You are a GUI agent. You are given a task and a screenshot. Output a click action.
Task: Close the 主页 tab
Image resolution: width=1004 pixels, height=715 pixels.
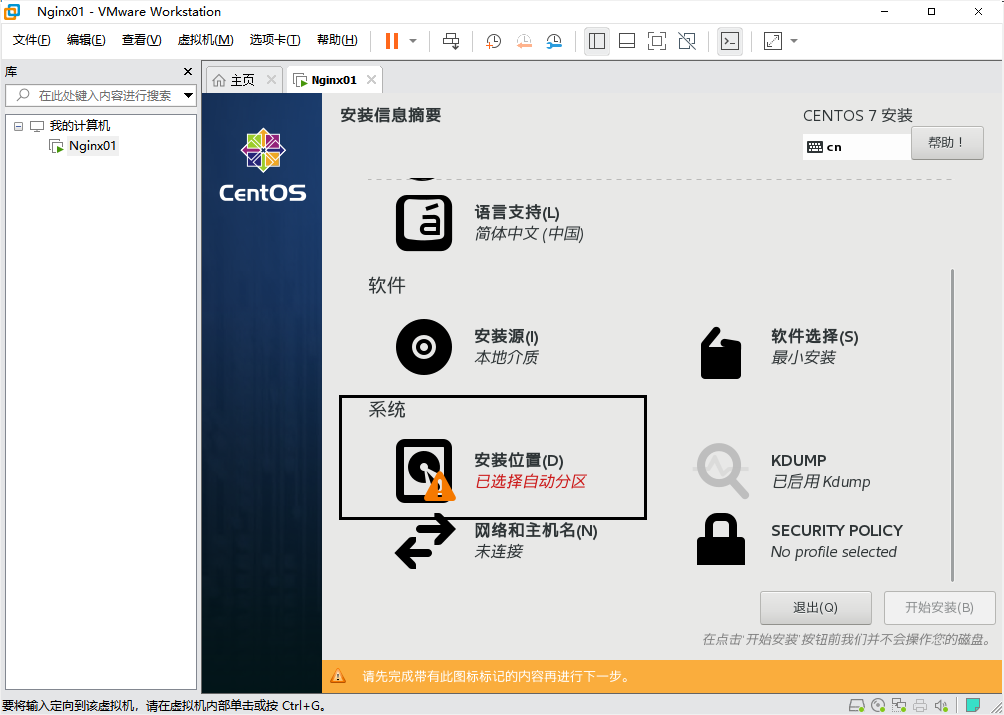click(271, 80)
